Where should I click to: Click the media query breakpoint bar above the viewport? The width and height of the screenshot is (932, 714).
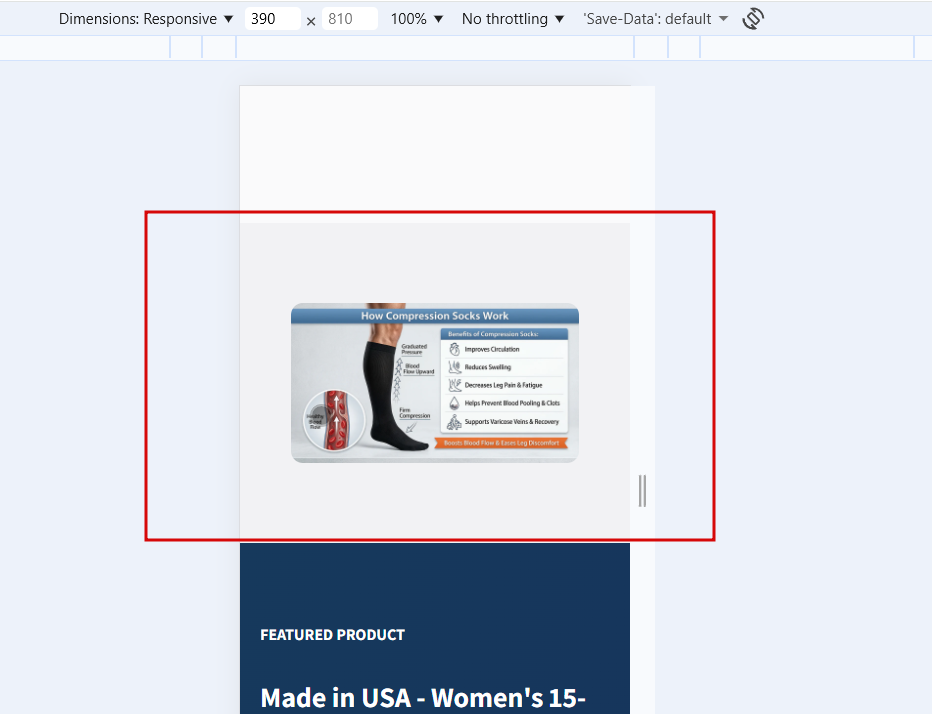point(466,48)
